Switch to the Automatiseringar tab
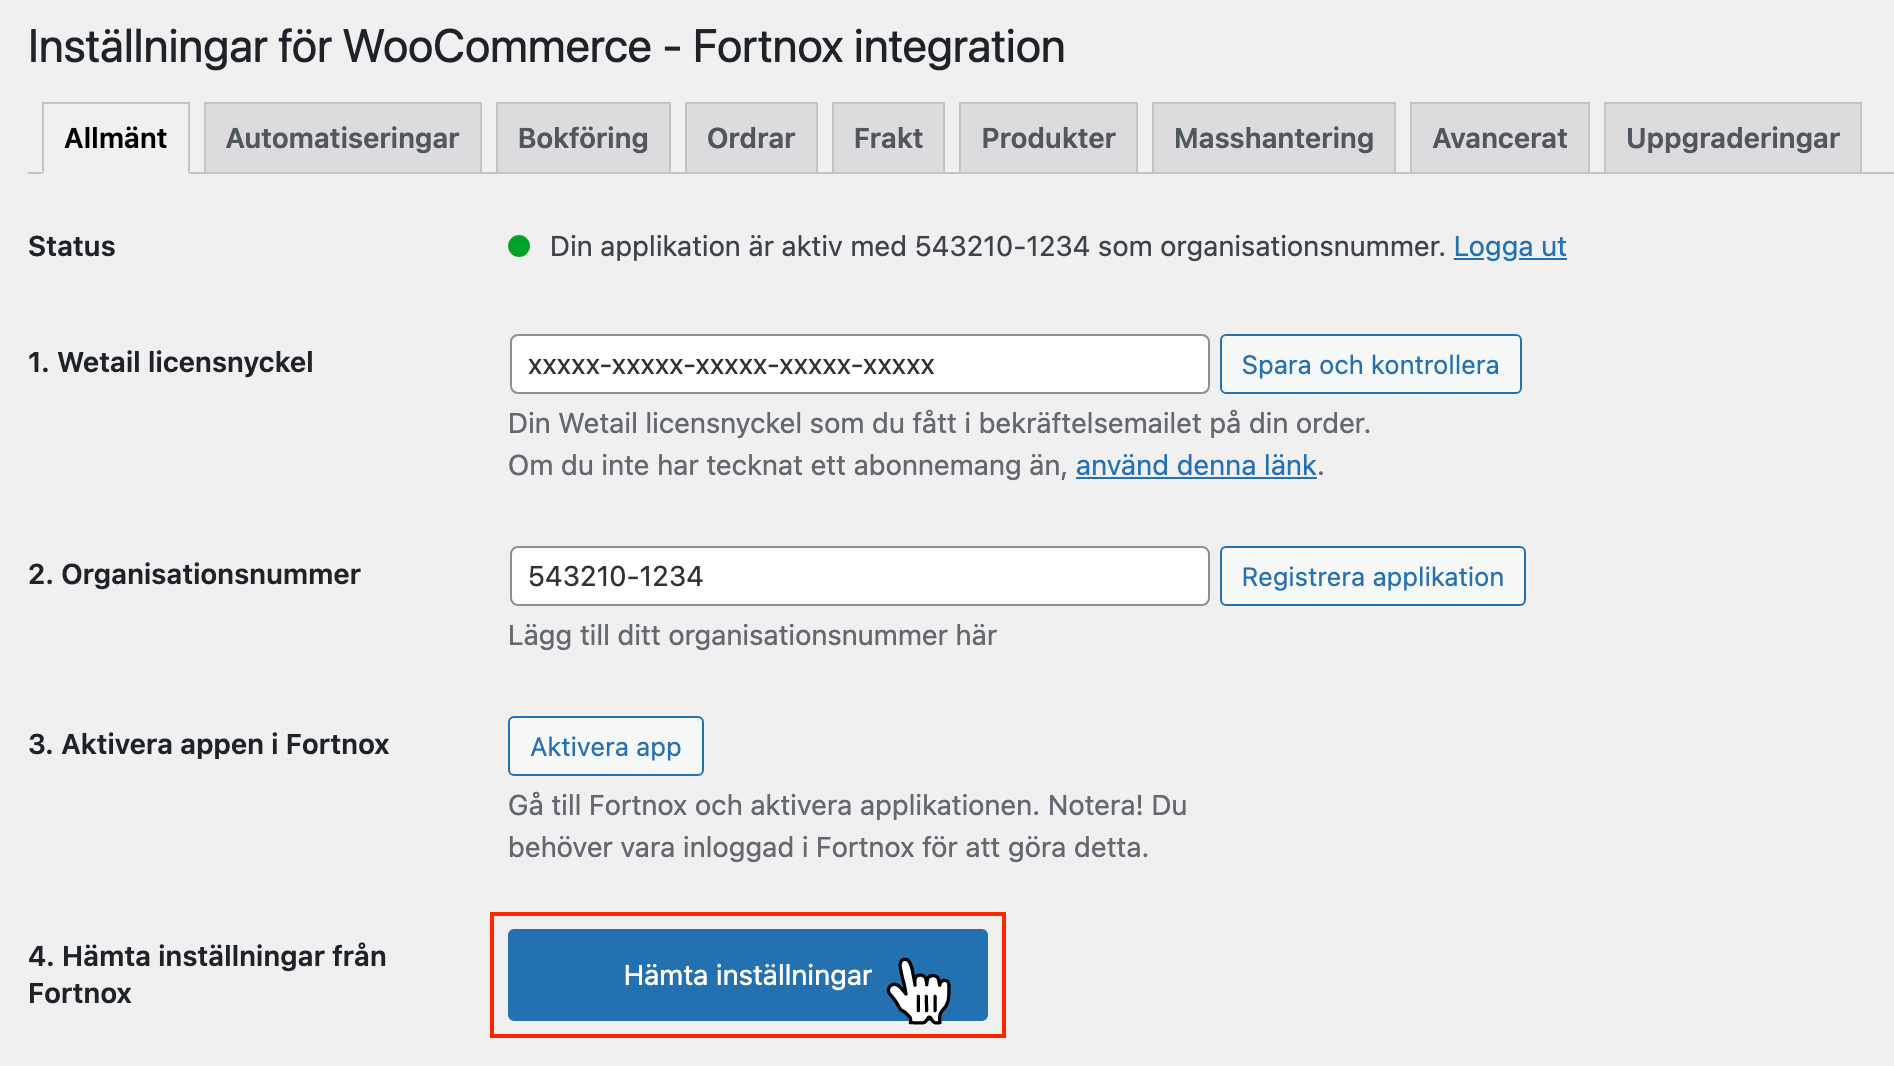The width and height of the screenshot is (1894, 1066). 342,138
